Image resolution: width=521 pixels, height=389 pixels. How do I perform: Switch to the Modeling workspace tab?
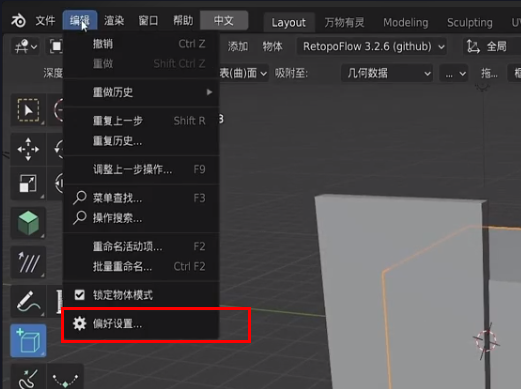pos(406,22)
